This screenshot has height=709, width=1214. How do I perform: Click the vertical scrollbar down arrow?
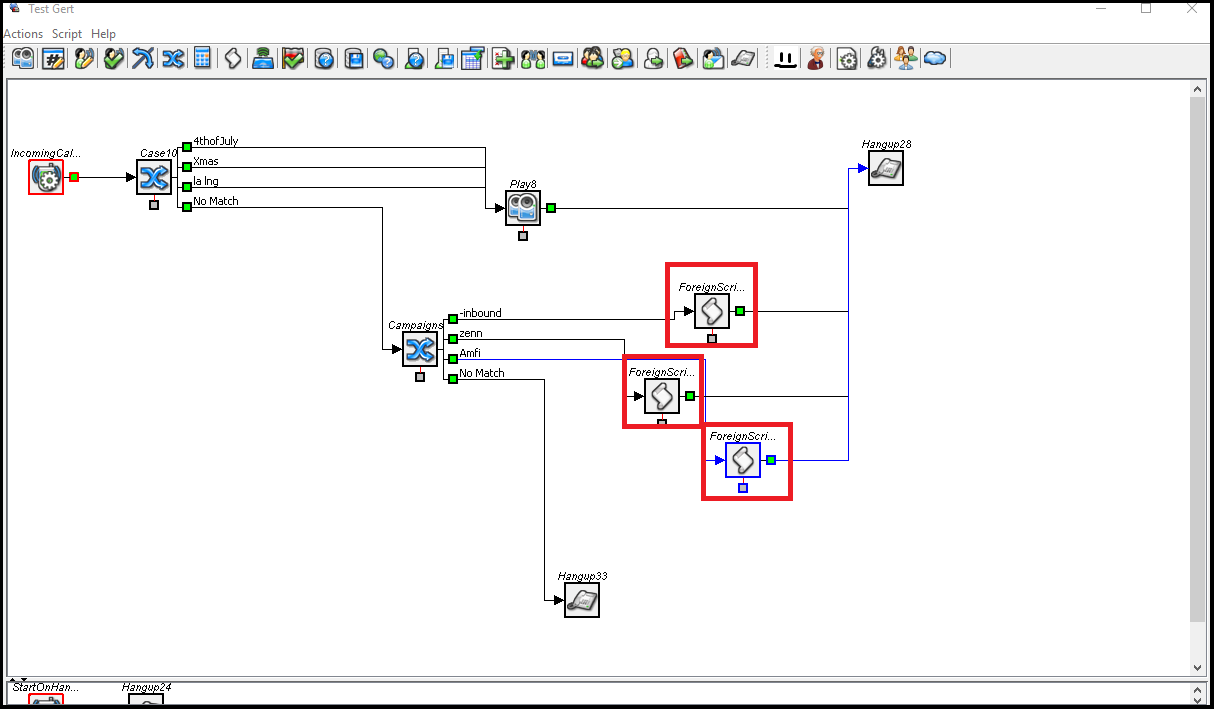point(1198,667)
